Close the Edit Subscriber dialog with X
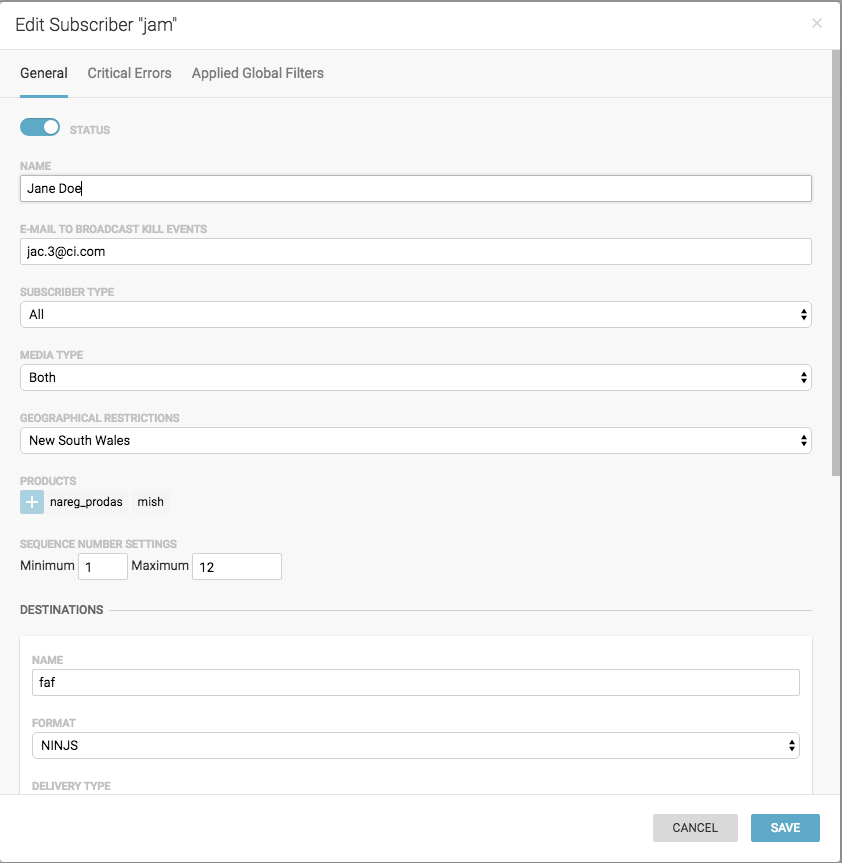 pyautogui.click(x=817, y=23)
